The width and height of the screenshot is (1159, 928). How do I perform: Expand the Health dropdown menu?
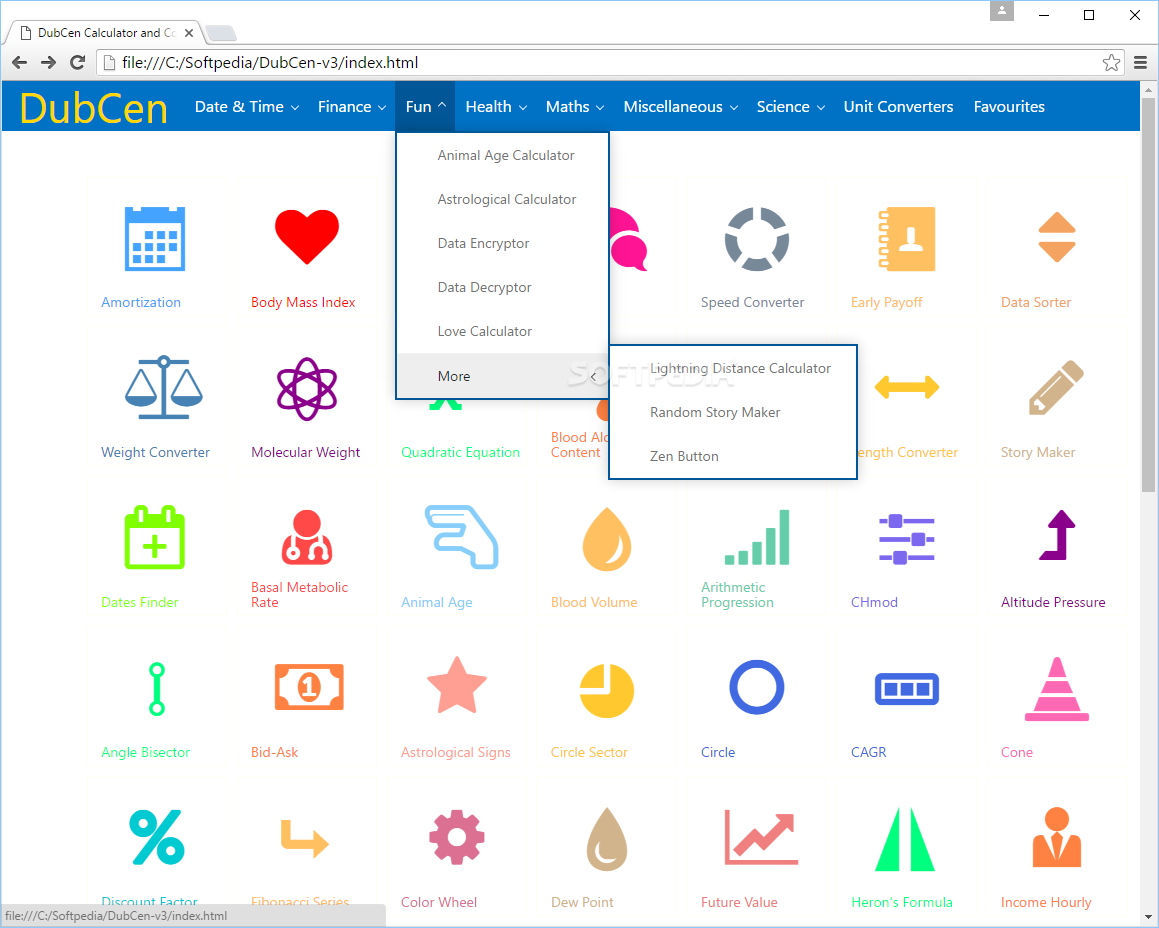[x=496, y=106]
